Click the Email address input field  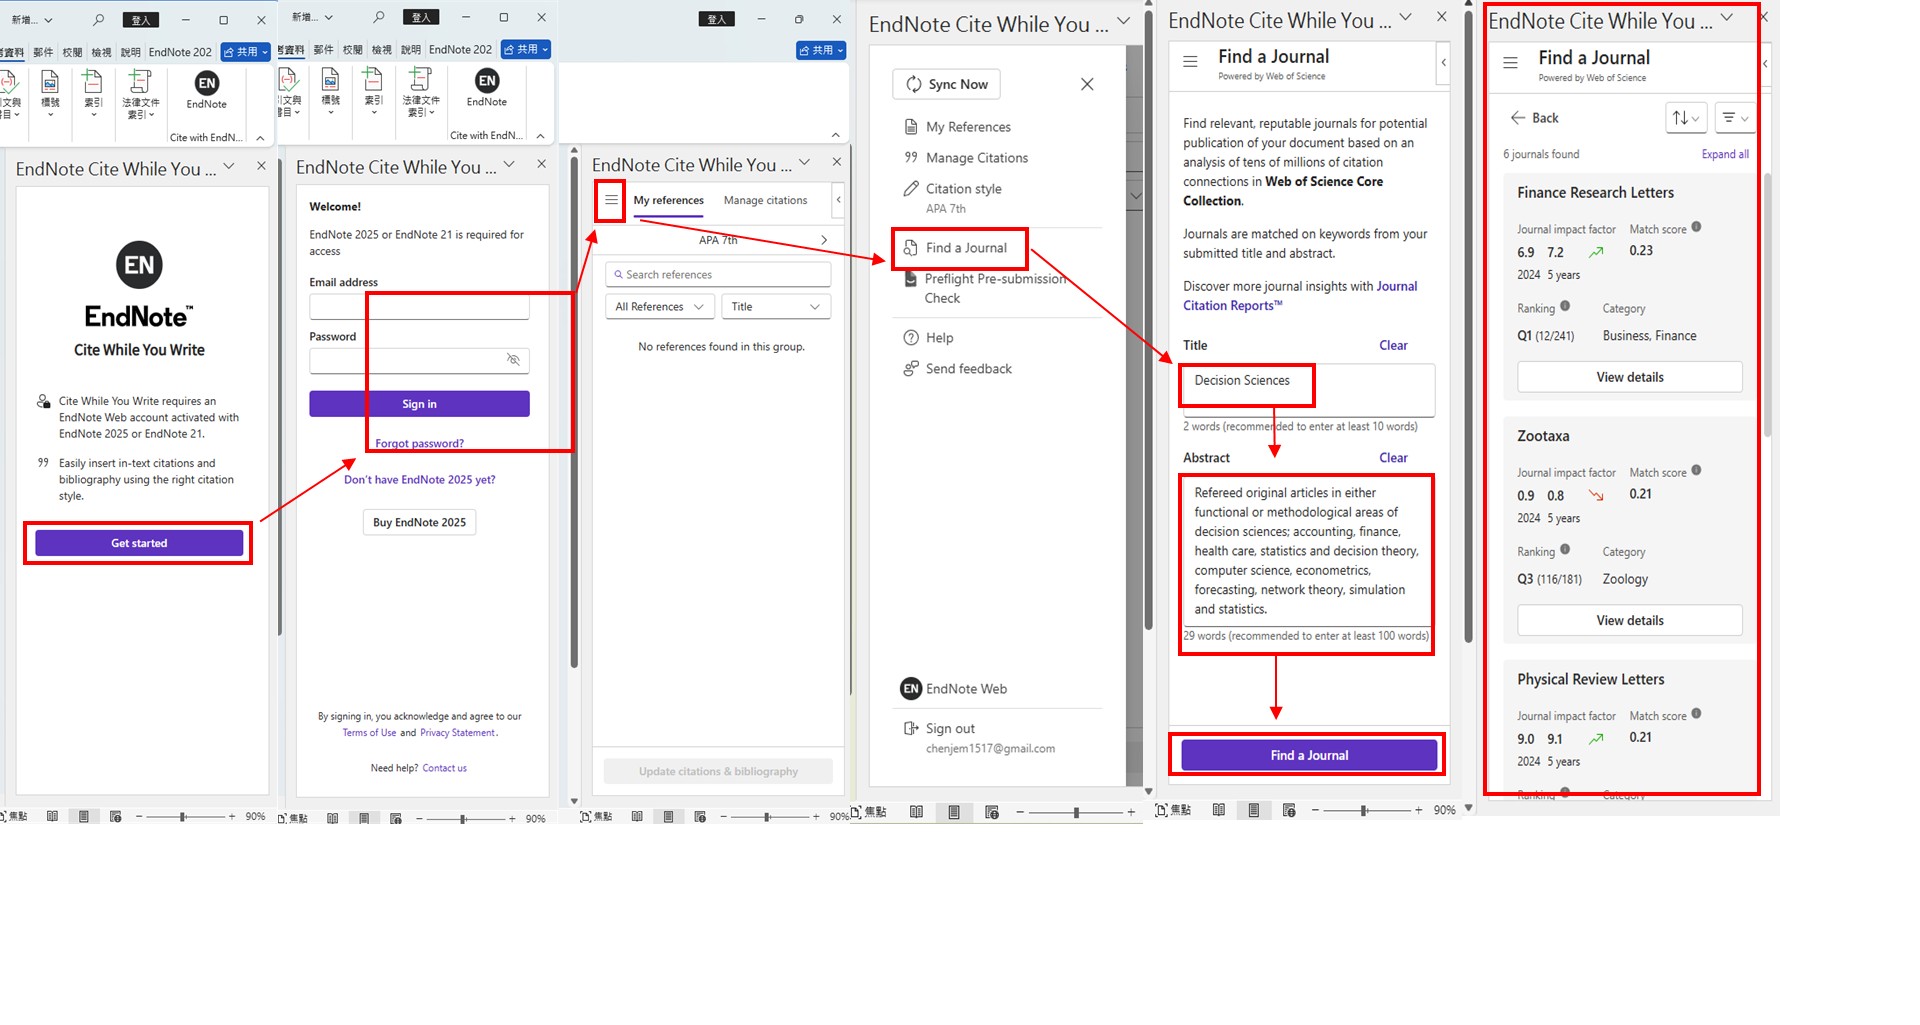click(x=419, y=307)
